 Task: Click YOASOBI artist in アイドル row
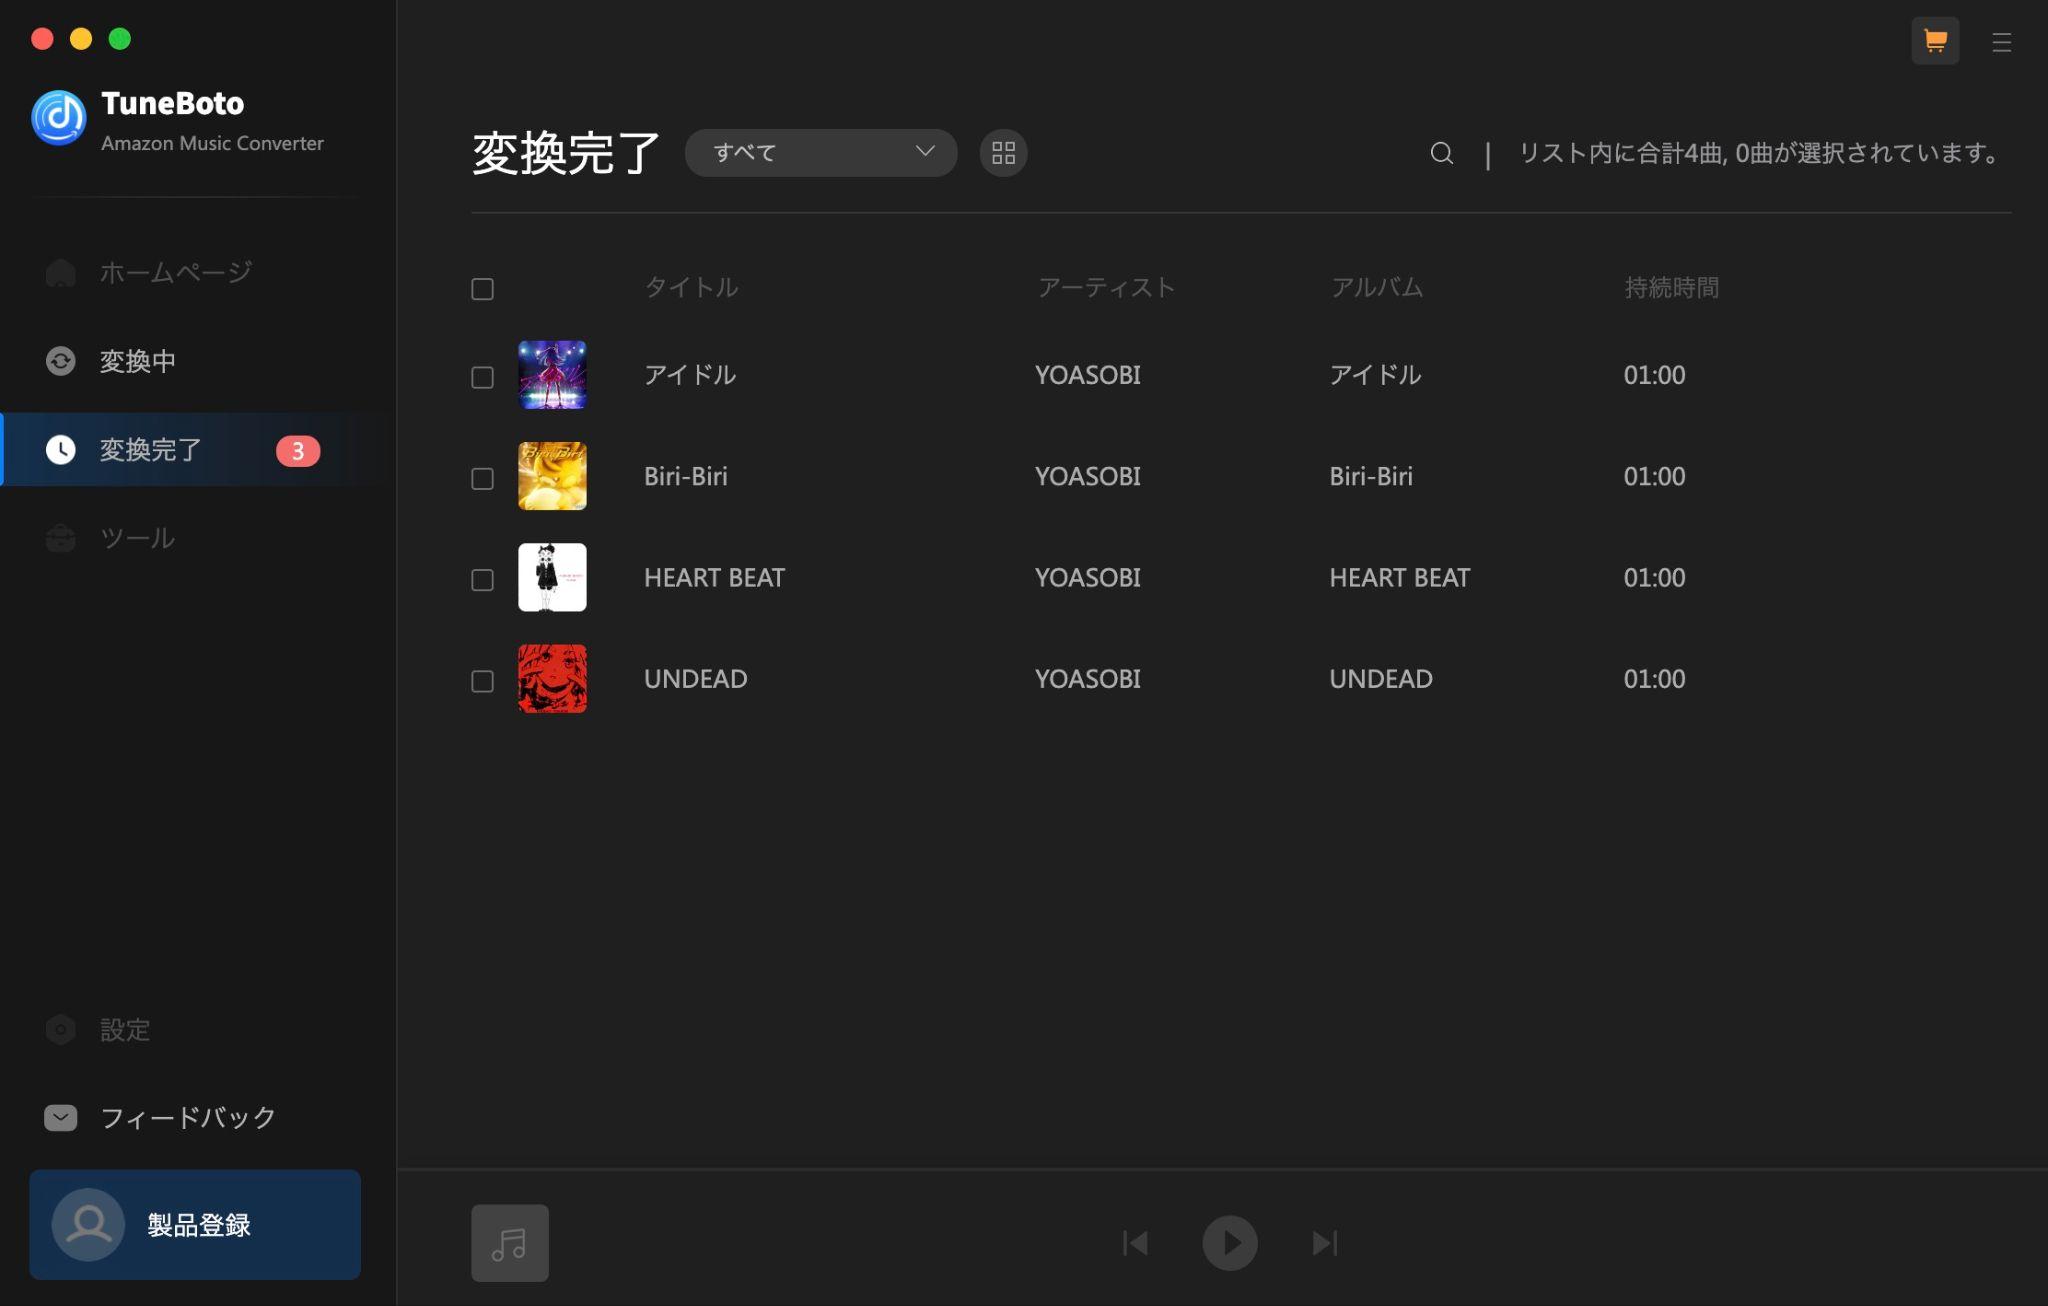pyautogui.click(x=1088, y=375)
